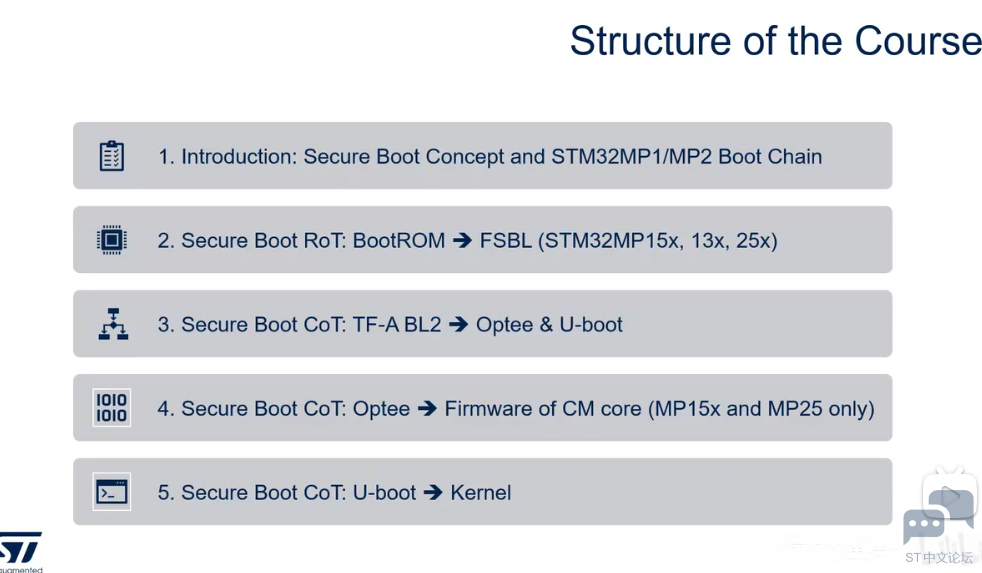Viewport: 982px width, 573px height.
Task: Select item 4 Firmware of CM core row
Action: [482, 408]
